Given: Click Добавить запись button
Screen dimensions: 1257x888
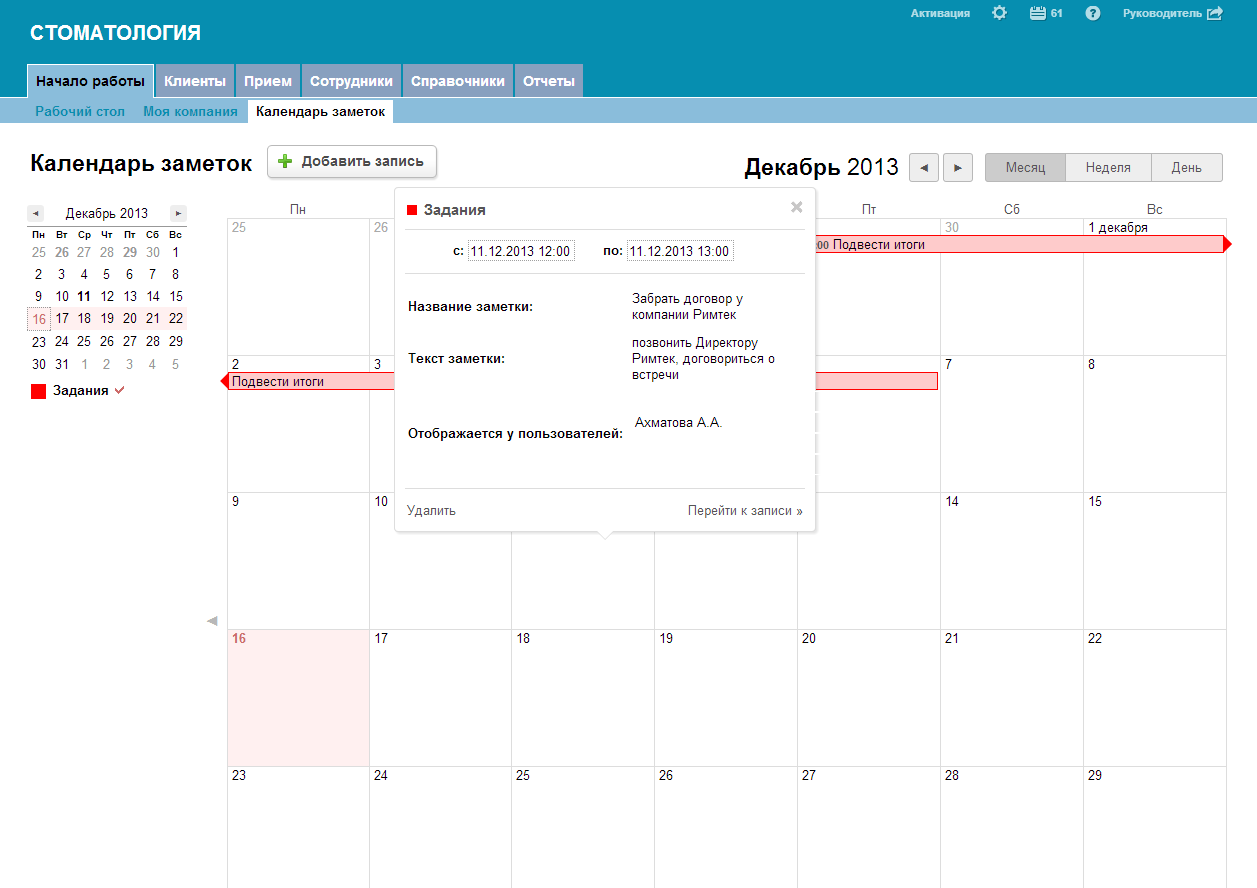Looking at the screenshot, I should [x=352, y=161].
